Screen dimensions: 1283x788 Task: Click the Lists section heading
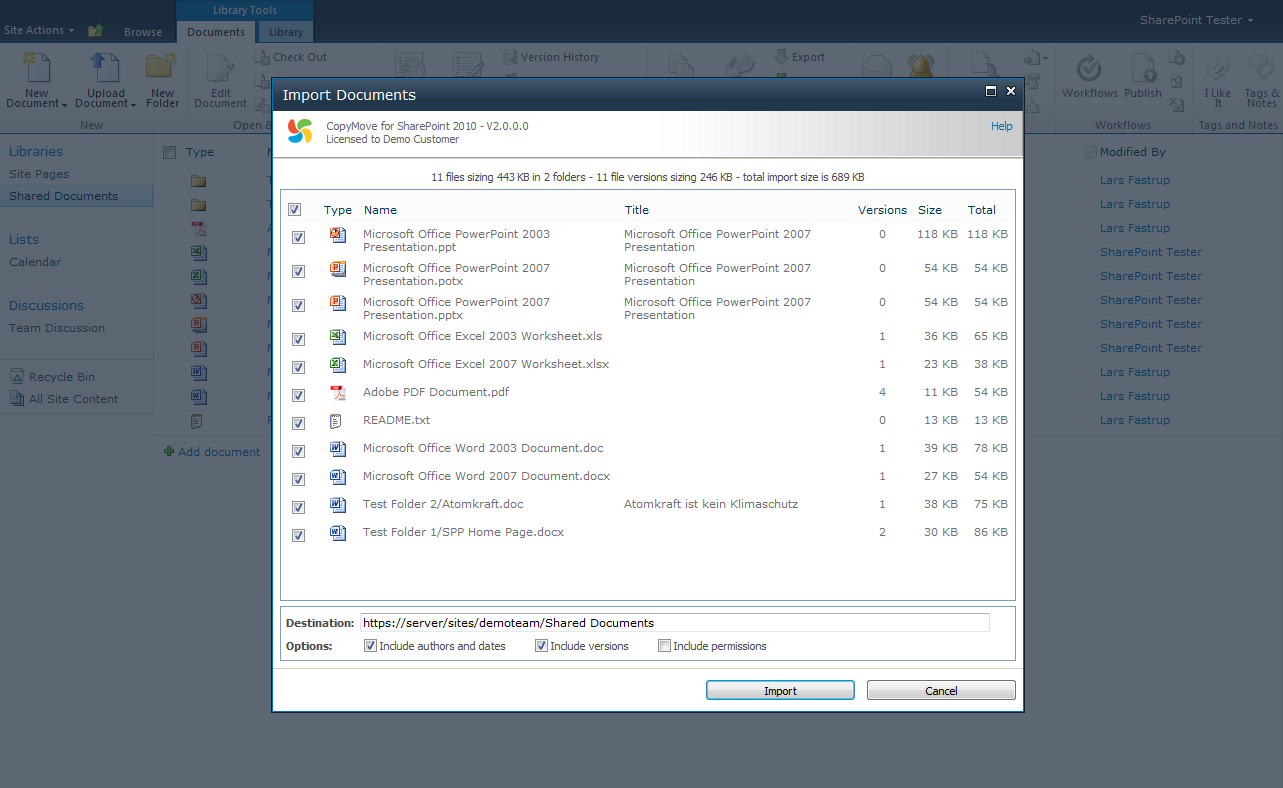tap(24, 240)
